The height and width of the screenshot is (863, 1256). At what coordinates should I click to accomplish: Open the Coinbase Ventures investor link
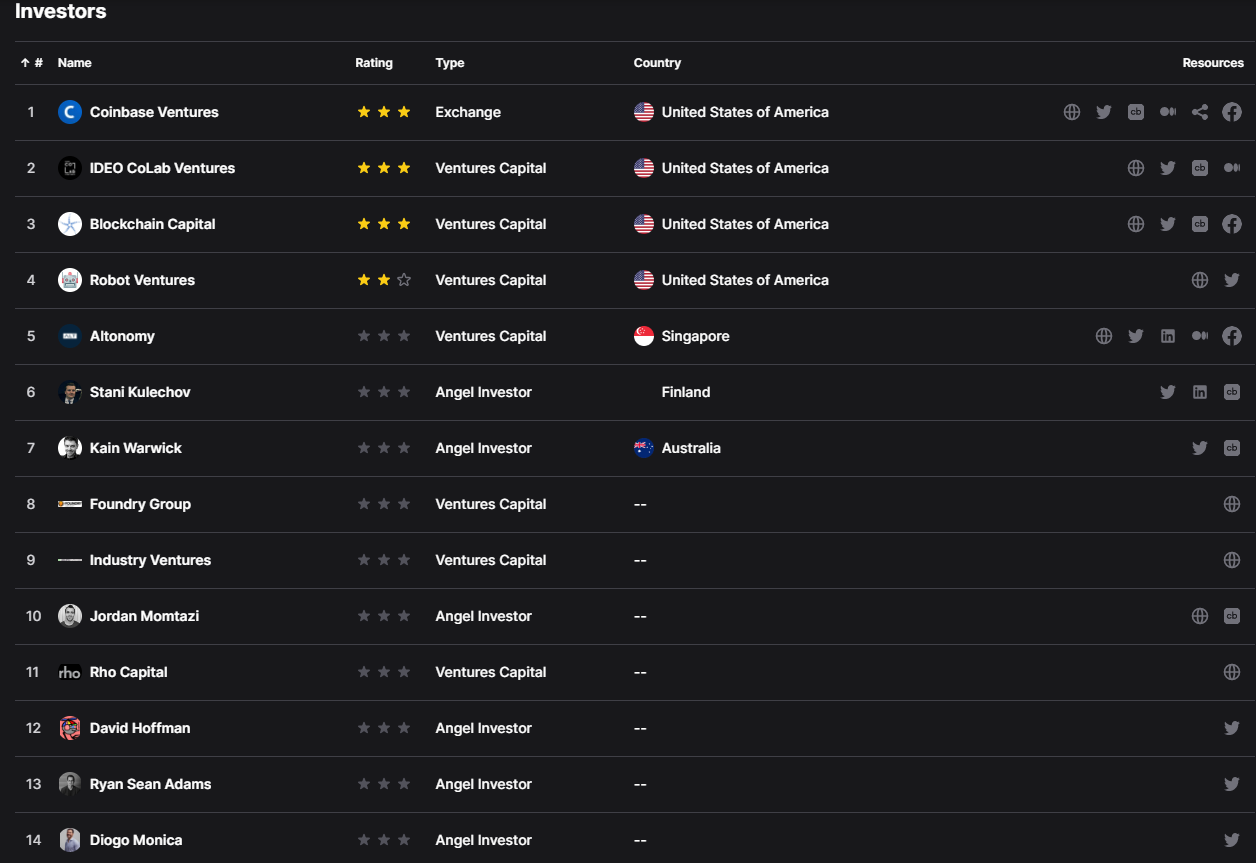pos(154,112)
